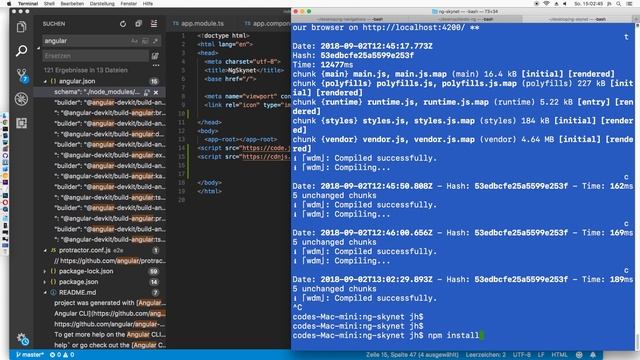This screenshot has width=640, height=360.
Task: Toggle regular expression in the search field
Action: 155,41
